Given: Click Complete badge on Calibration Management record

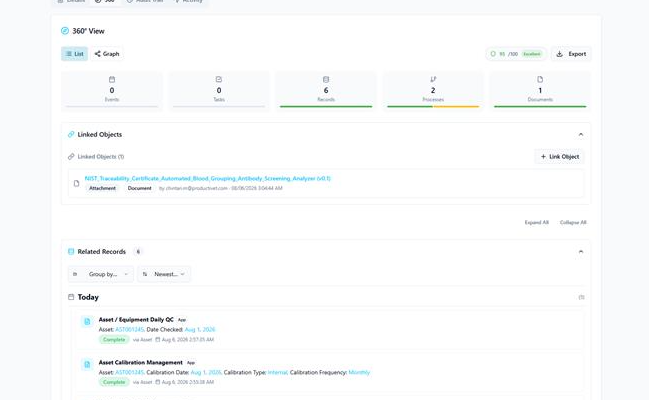Looking at the screenshot, I should 114,382.
